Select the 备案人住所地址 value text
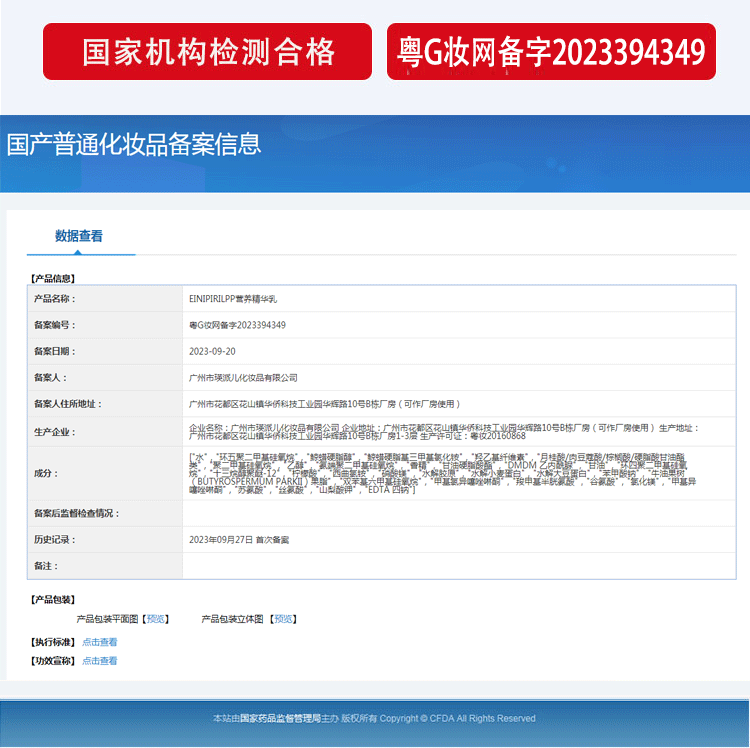This screenshot has height=748, width=750. click(325, 404)
